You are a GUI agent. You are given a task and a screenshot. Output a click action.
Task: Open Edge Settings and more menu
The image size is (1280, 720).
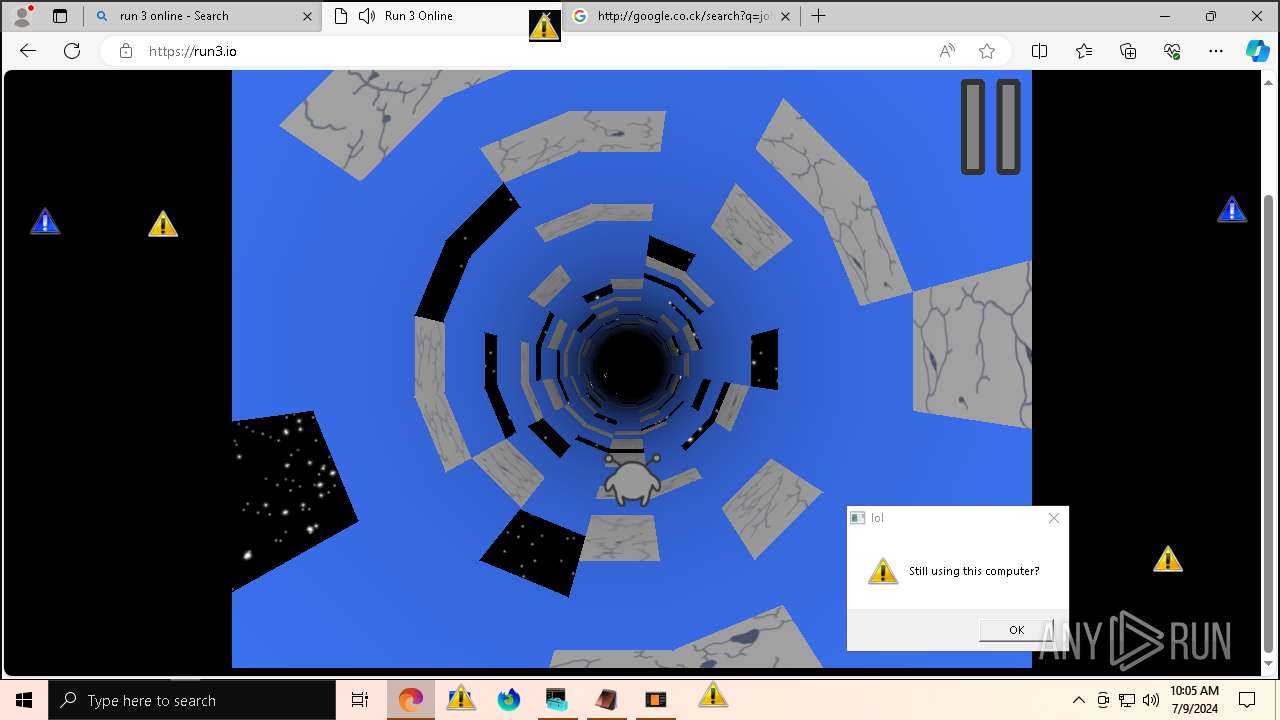[x=1216, y=51]
